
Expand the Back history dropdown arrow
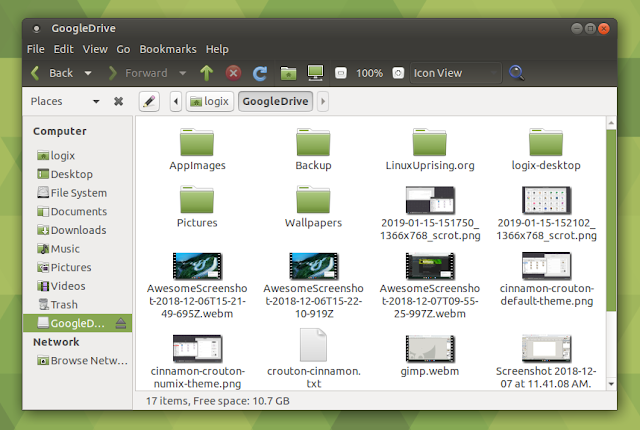88,73
